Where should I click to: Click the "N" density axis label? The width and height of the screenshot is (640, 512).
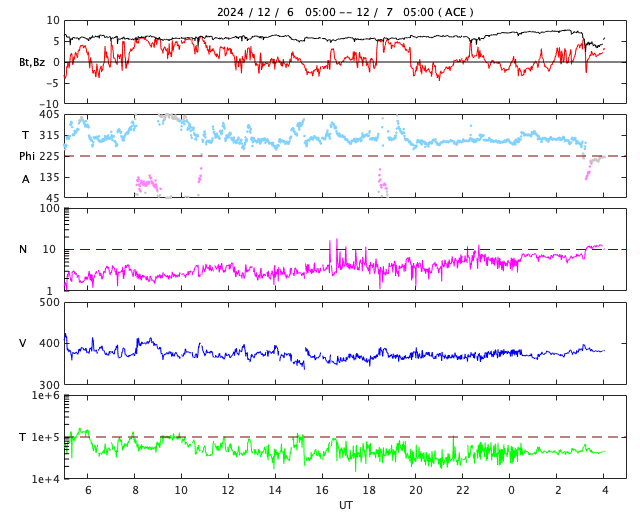pyautogui.click(x=23, y=249)
